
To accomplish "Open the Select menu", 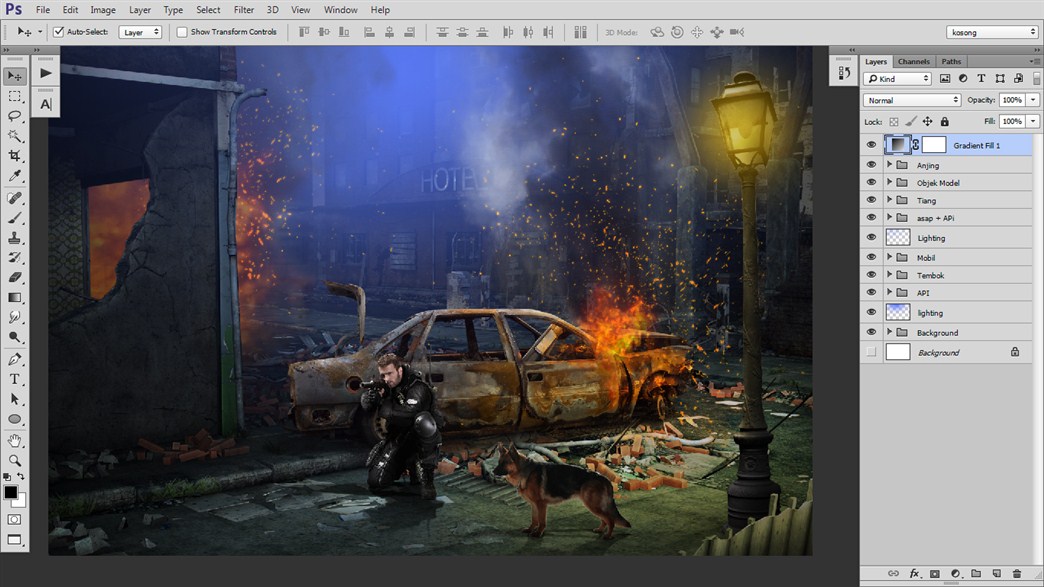I will [x=208, y=10].
